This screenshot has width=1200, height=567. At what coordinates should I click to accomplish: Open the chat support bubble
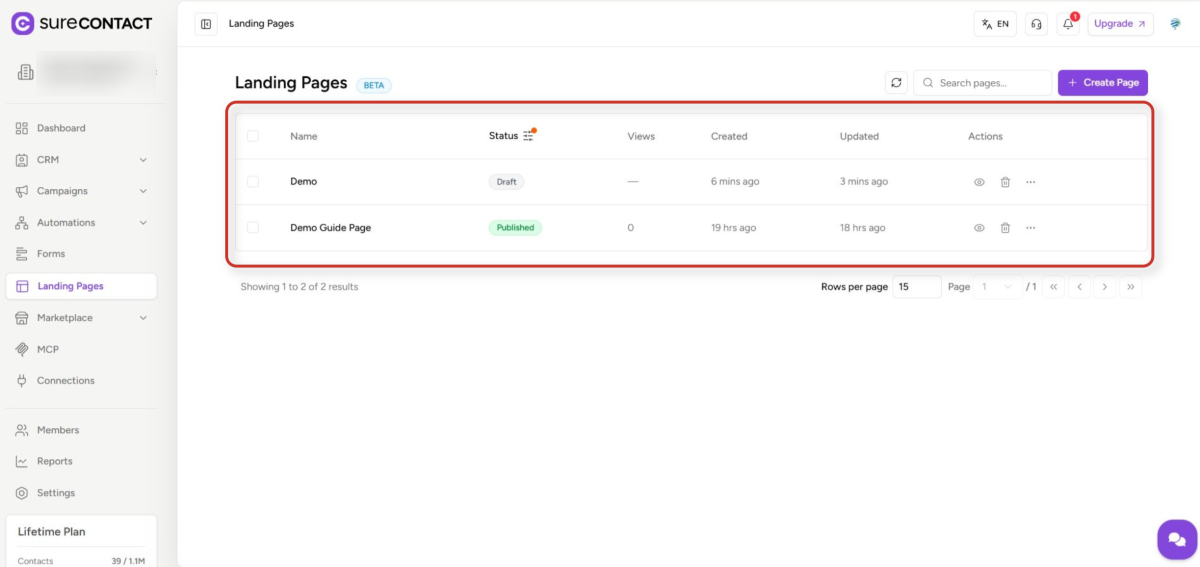[1177, 539]
